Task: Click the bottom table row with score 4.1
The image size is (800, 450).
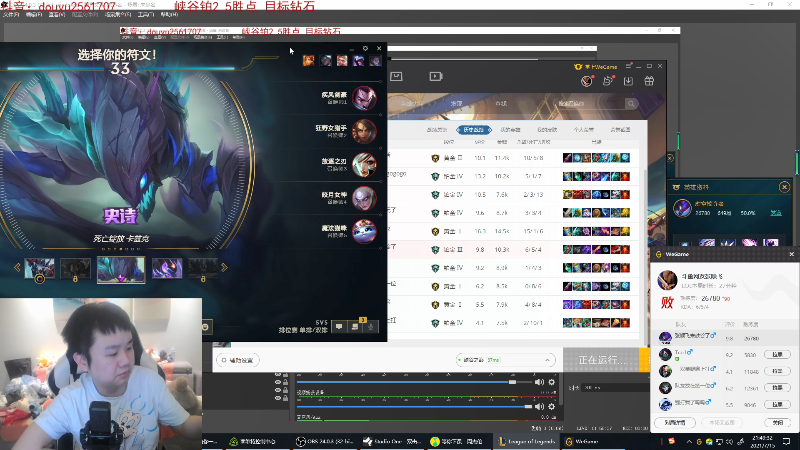Action: [514, 323]
